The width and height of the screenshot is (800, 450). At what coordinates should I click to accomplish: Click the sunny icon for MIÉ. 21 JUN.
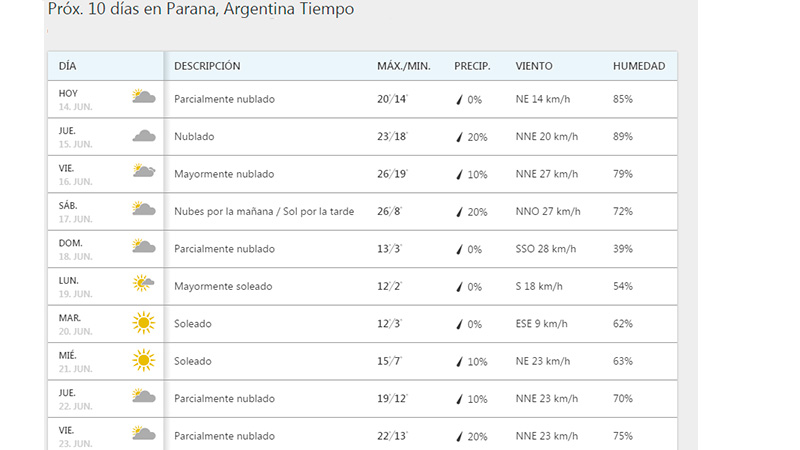point(143,359)
